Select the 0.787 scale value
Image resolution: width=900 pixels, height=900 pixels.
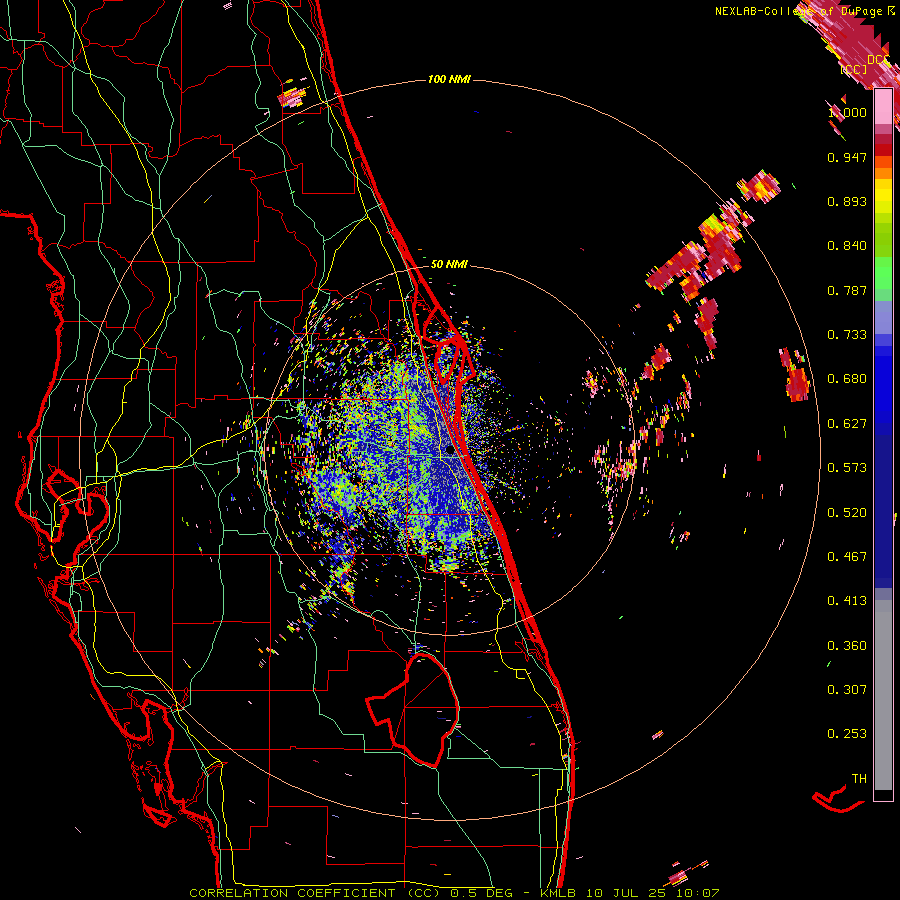(847, 290)
